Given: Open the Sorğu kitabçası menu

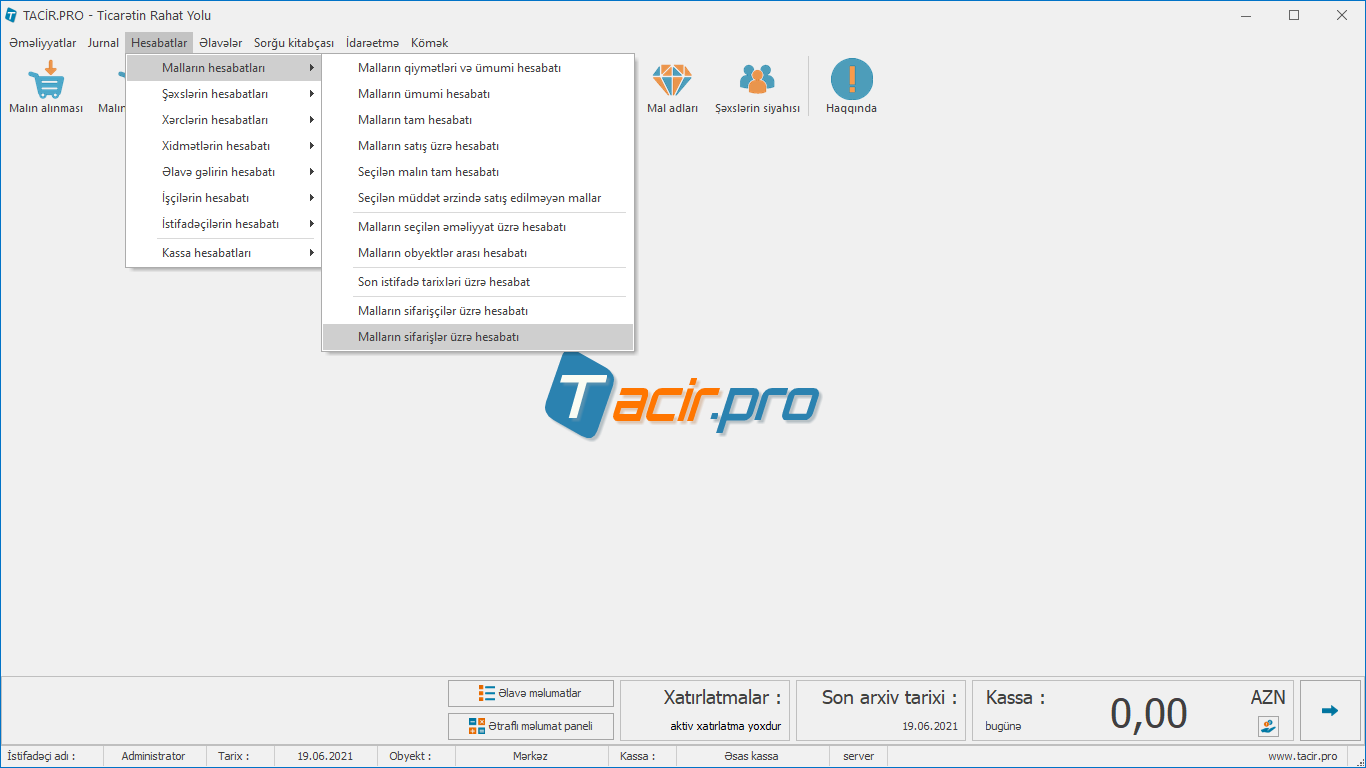Looking at the screenshot, I should (293, 43).
